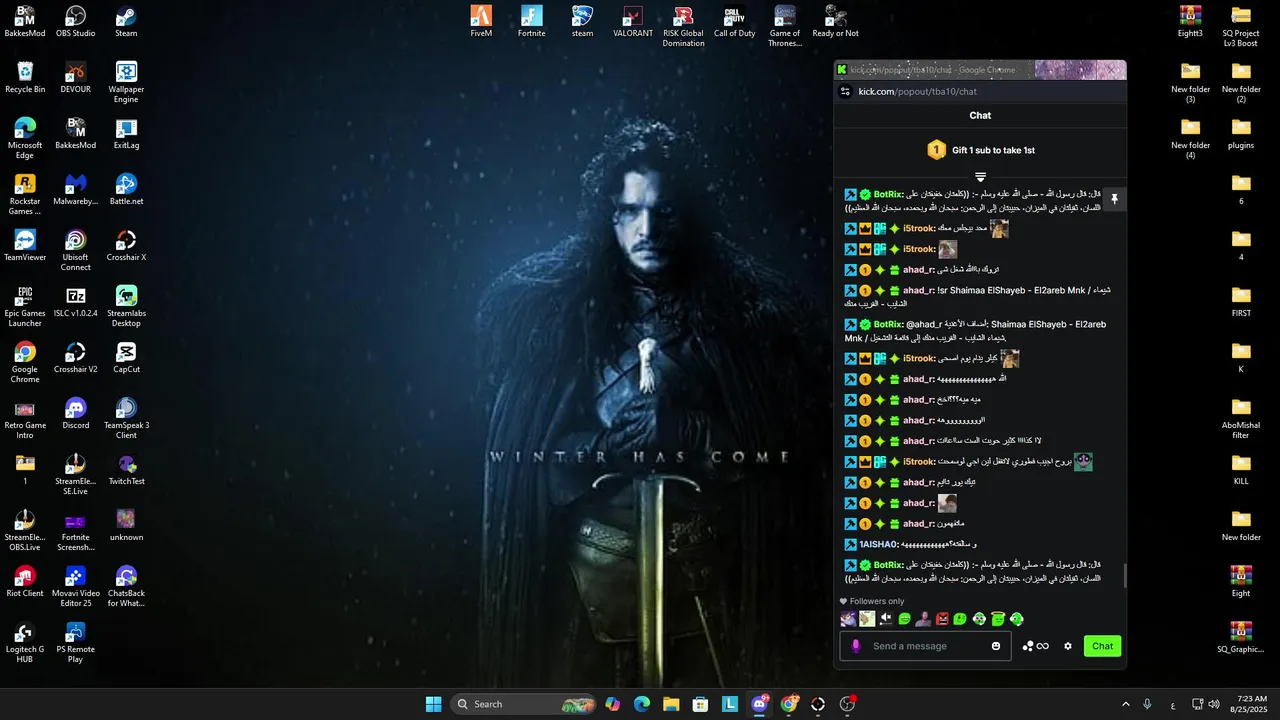The width and height of the screenshot is (1280, 720).
Task: Click the @ahad_r mention in BotRix reply
Action: click(925, 324)
